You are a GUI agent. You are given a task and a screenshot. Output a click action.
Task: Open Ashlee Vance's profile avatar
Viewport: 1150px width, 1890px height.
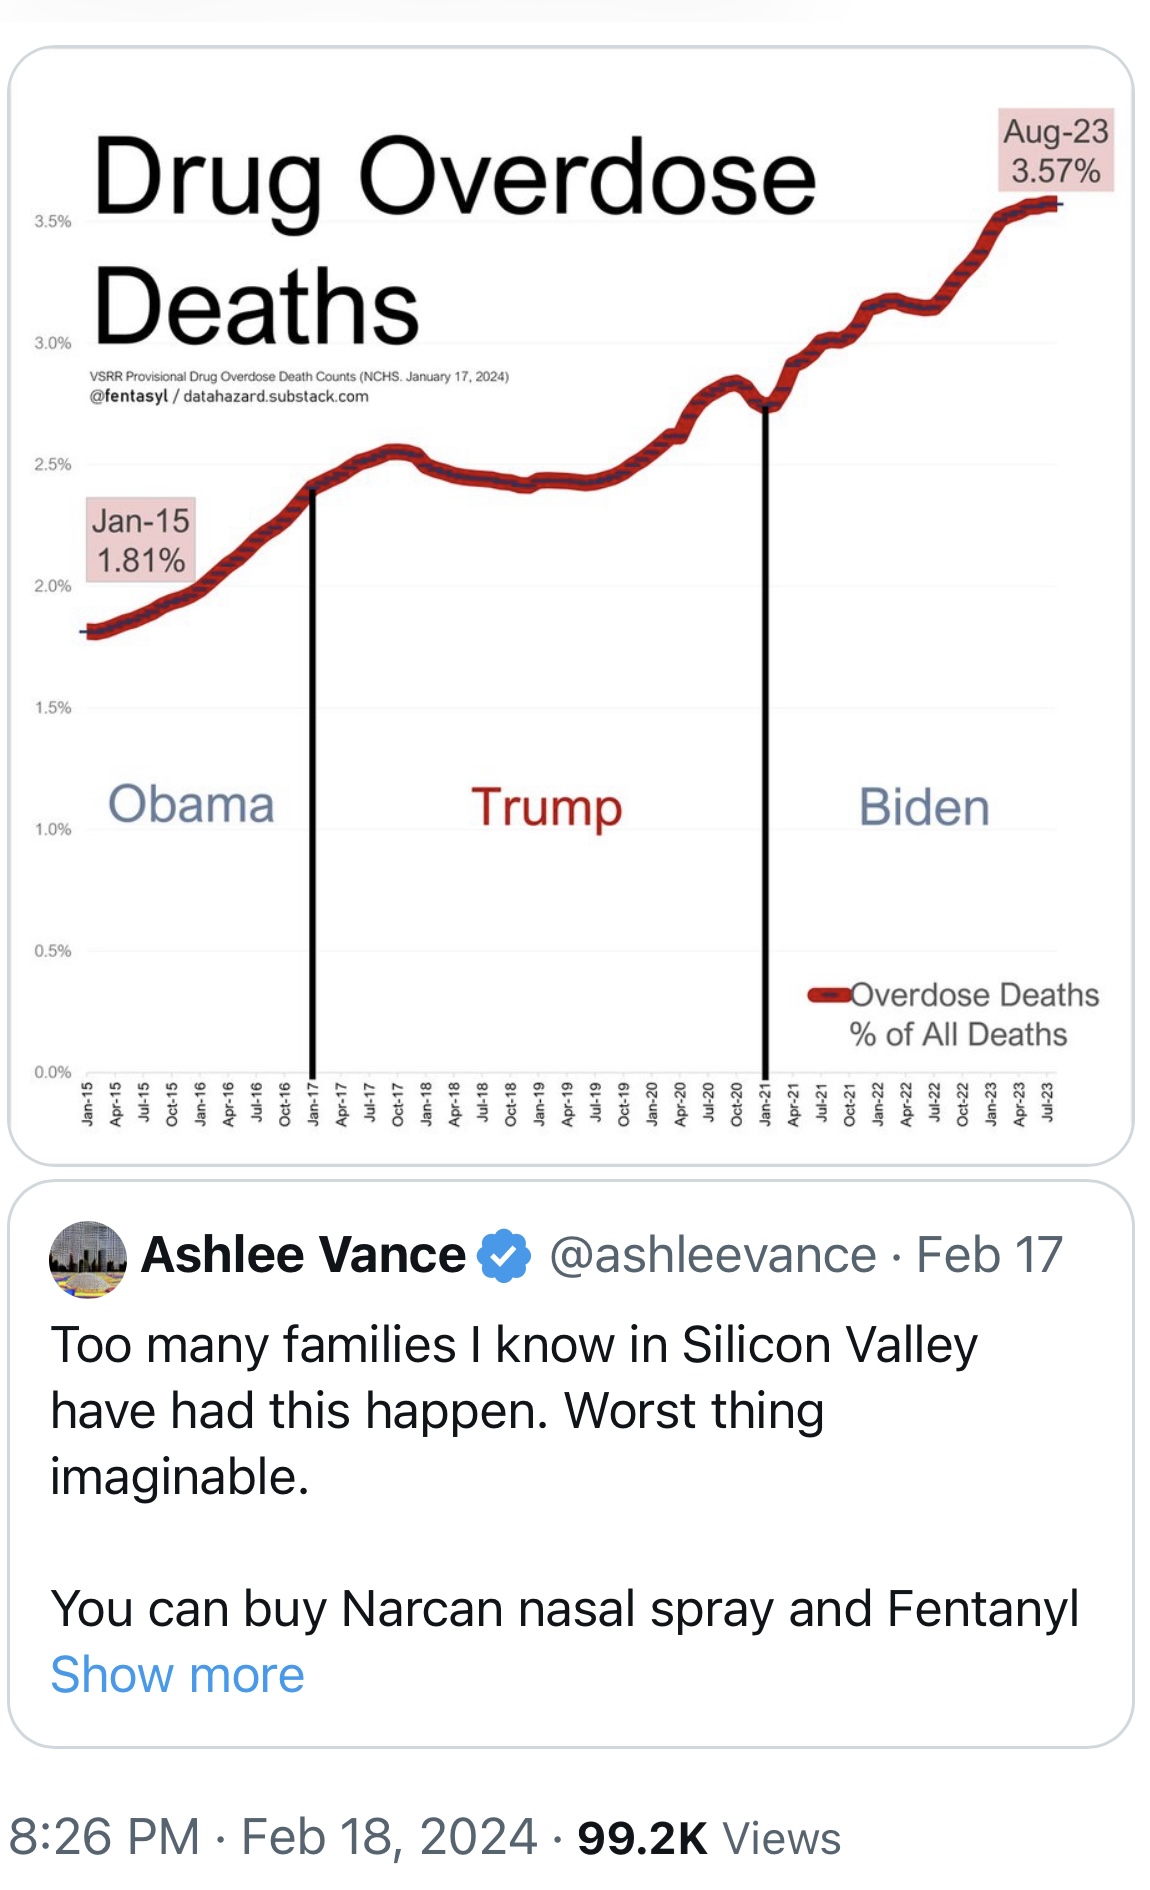pos(88,1259)
